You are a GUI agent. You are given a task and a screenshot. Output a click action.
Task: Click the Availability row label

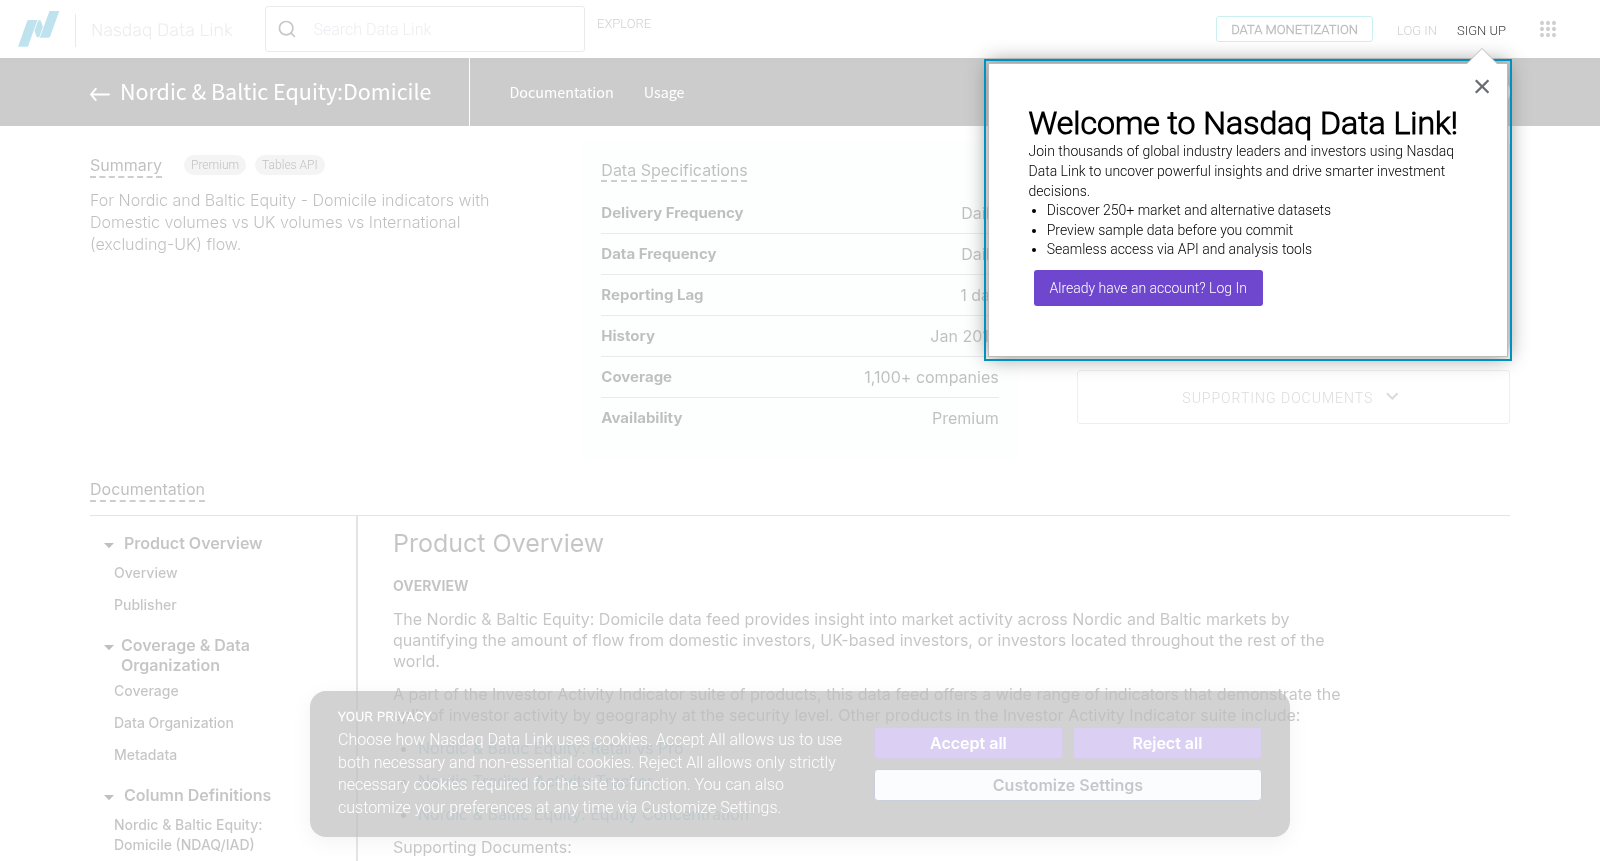coord(641,418)
